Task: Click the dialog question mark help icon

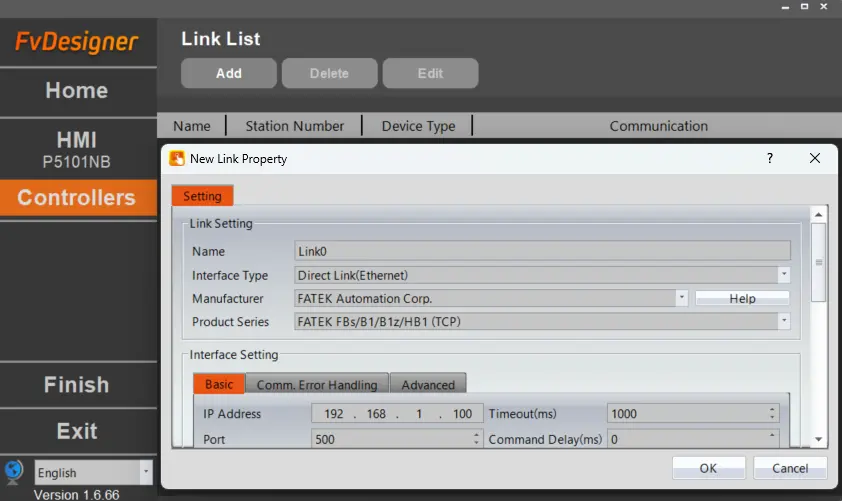Action: coord(769,158)
